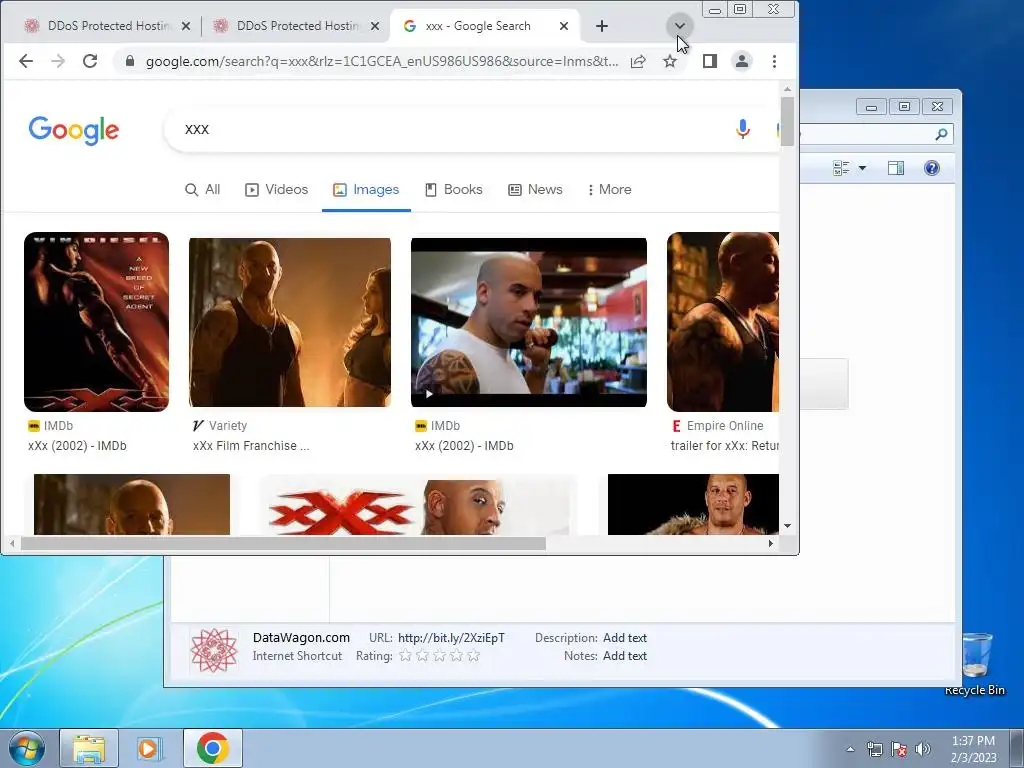Open the Variety xXx Film Franchise image

tap(290, 322)
